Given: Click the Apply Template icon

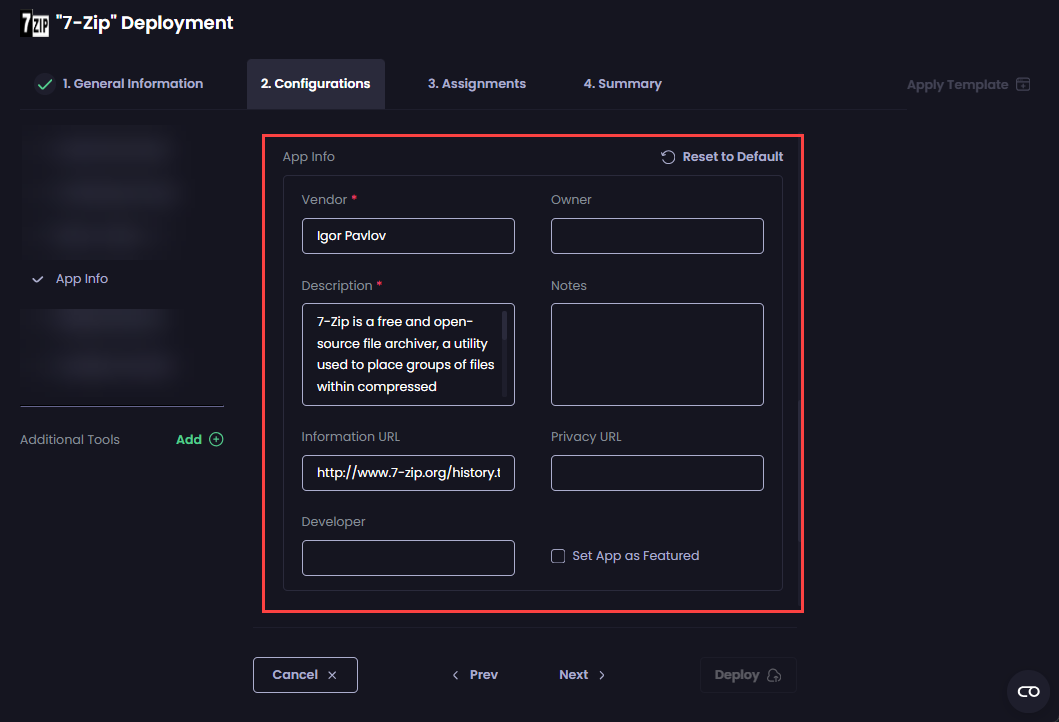Looking at the screenshot, I should [1022, 84].
